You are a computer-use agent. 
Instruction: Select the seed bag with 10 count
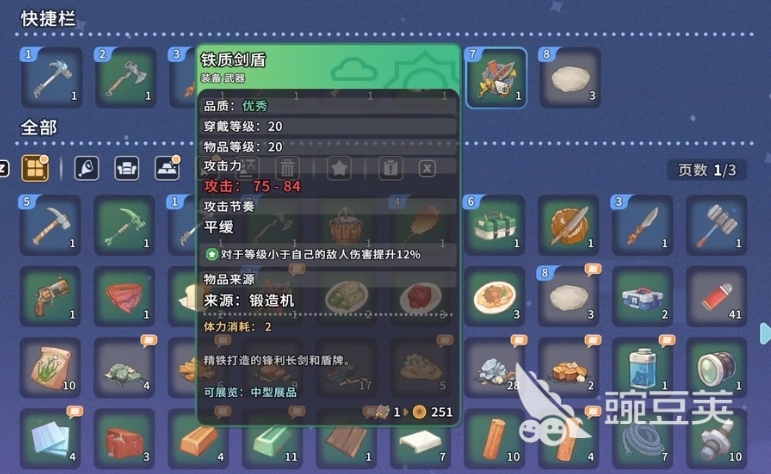tap(51, 368)
